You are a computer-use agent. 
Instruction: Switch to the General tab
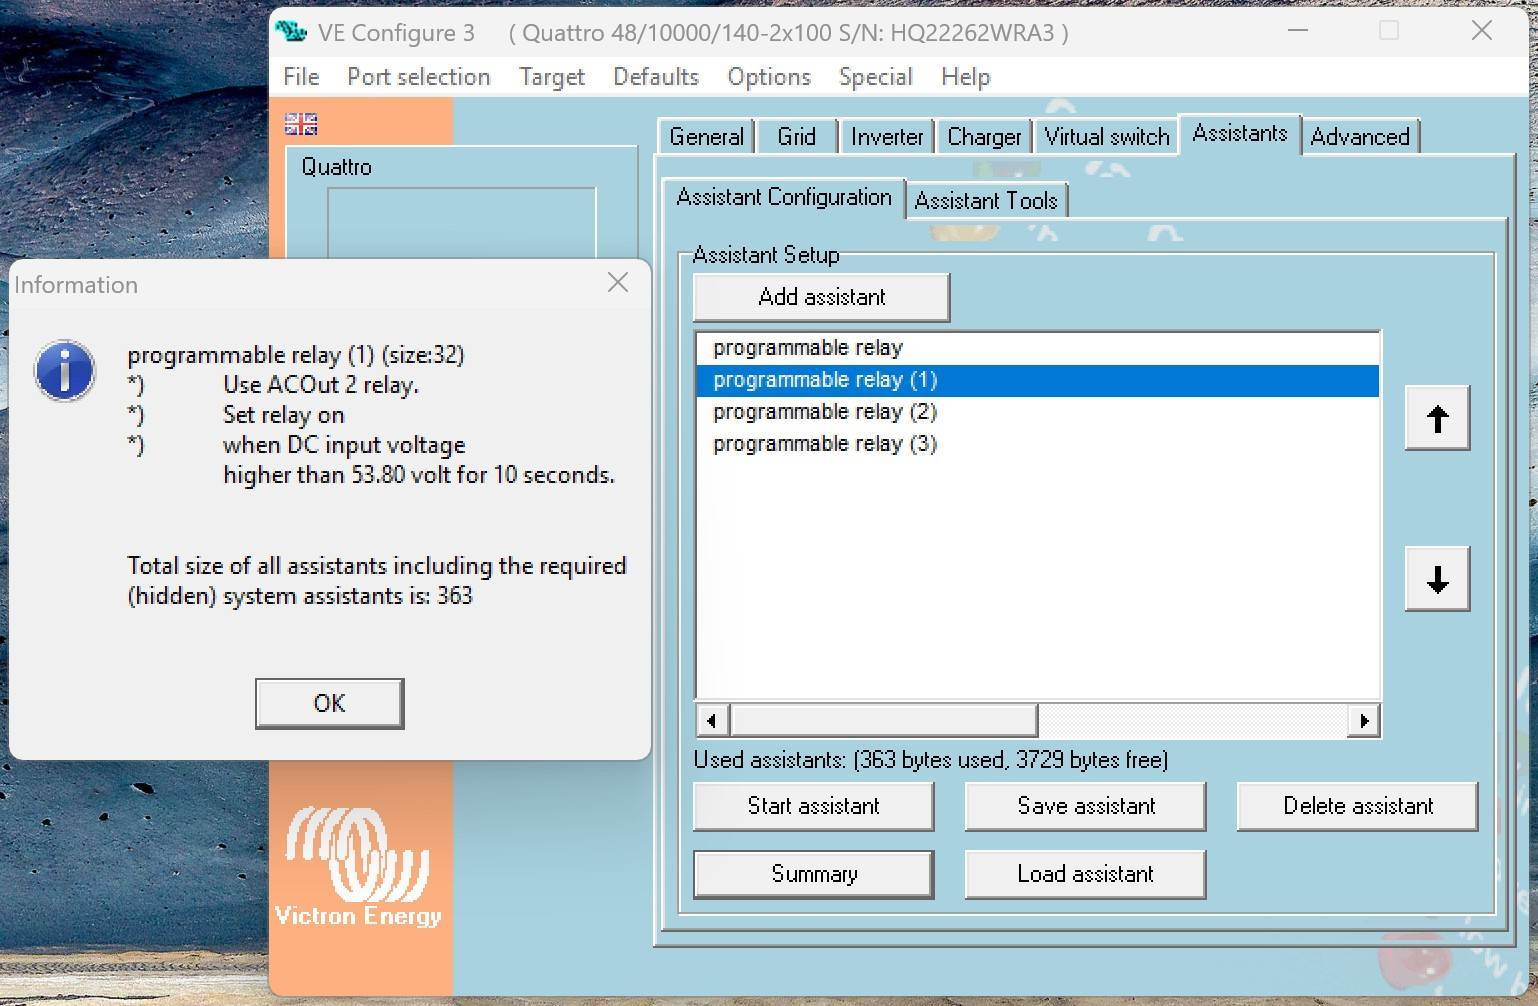[x=706, y=137]
